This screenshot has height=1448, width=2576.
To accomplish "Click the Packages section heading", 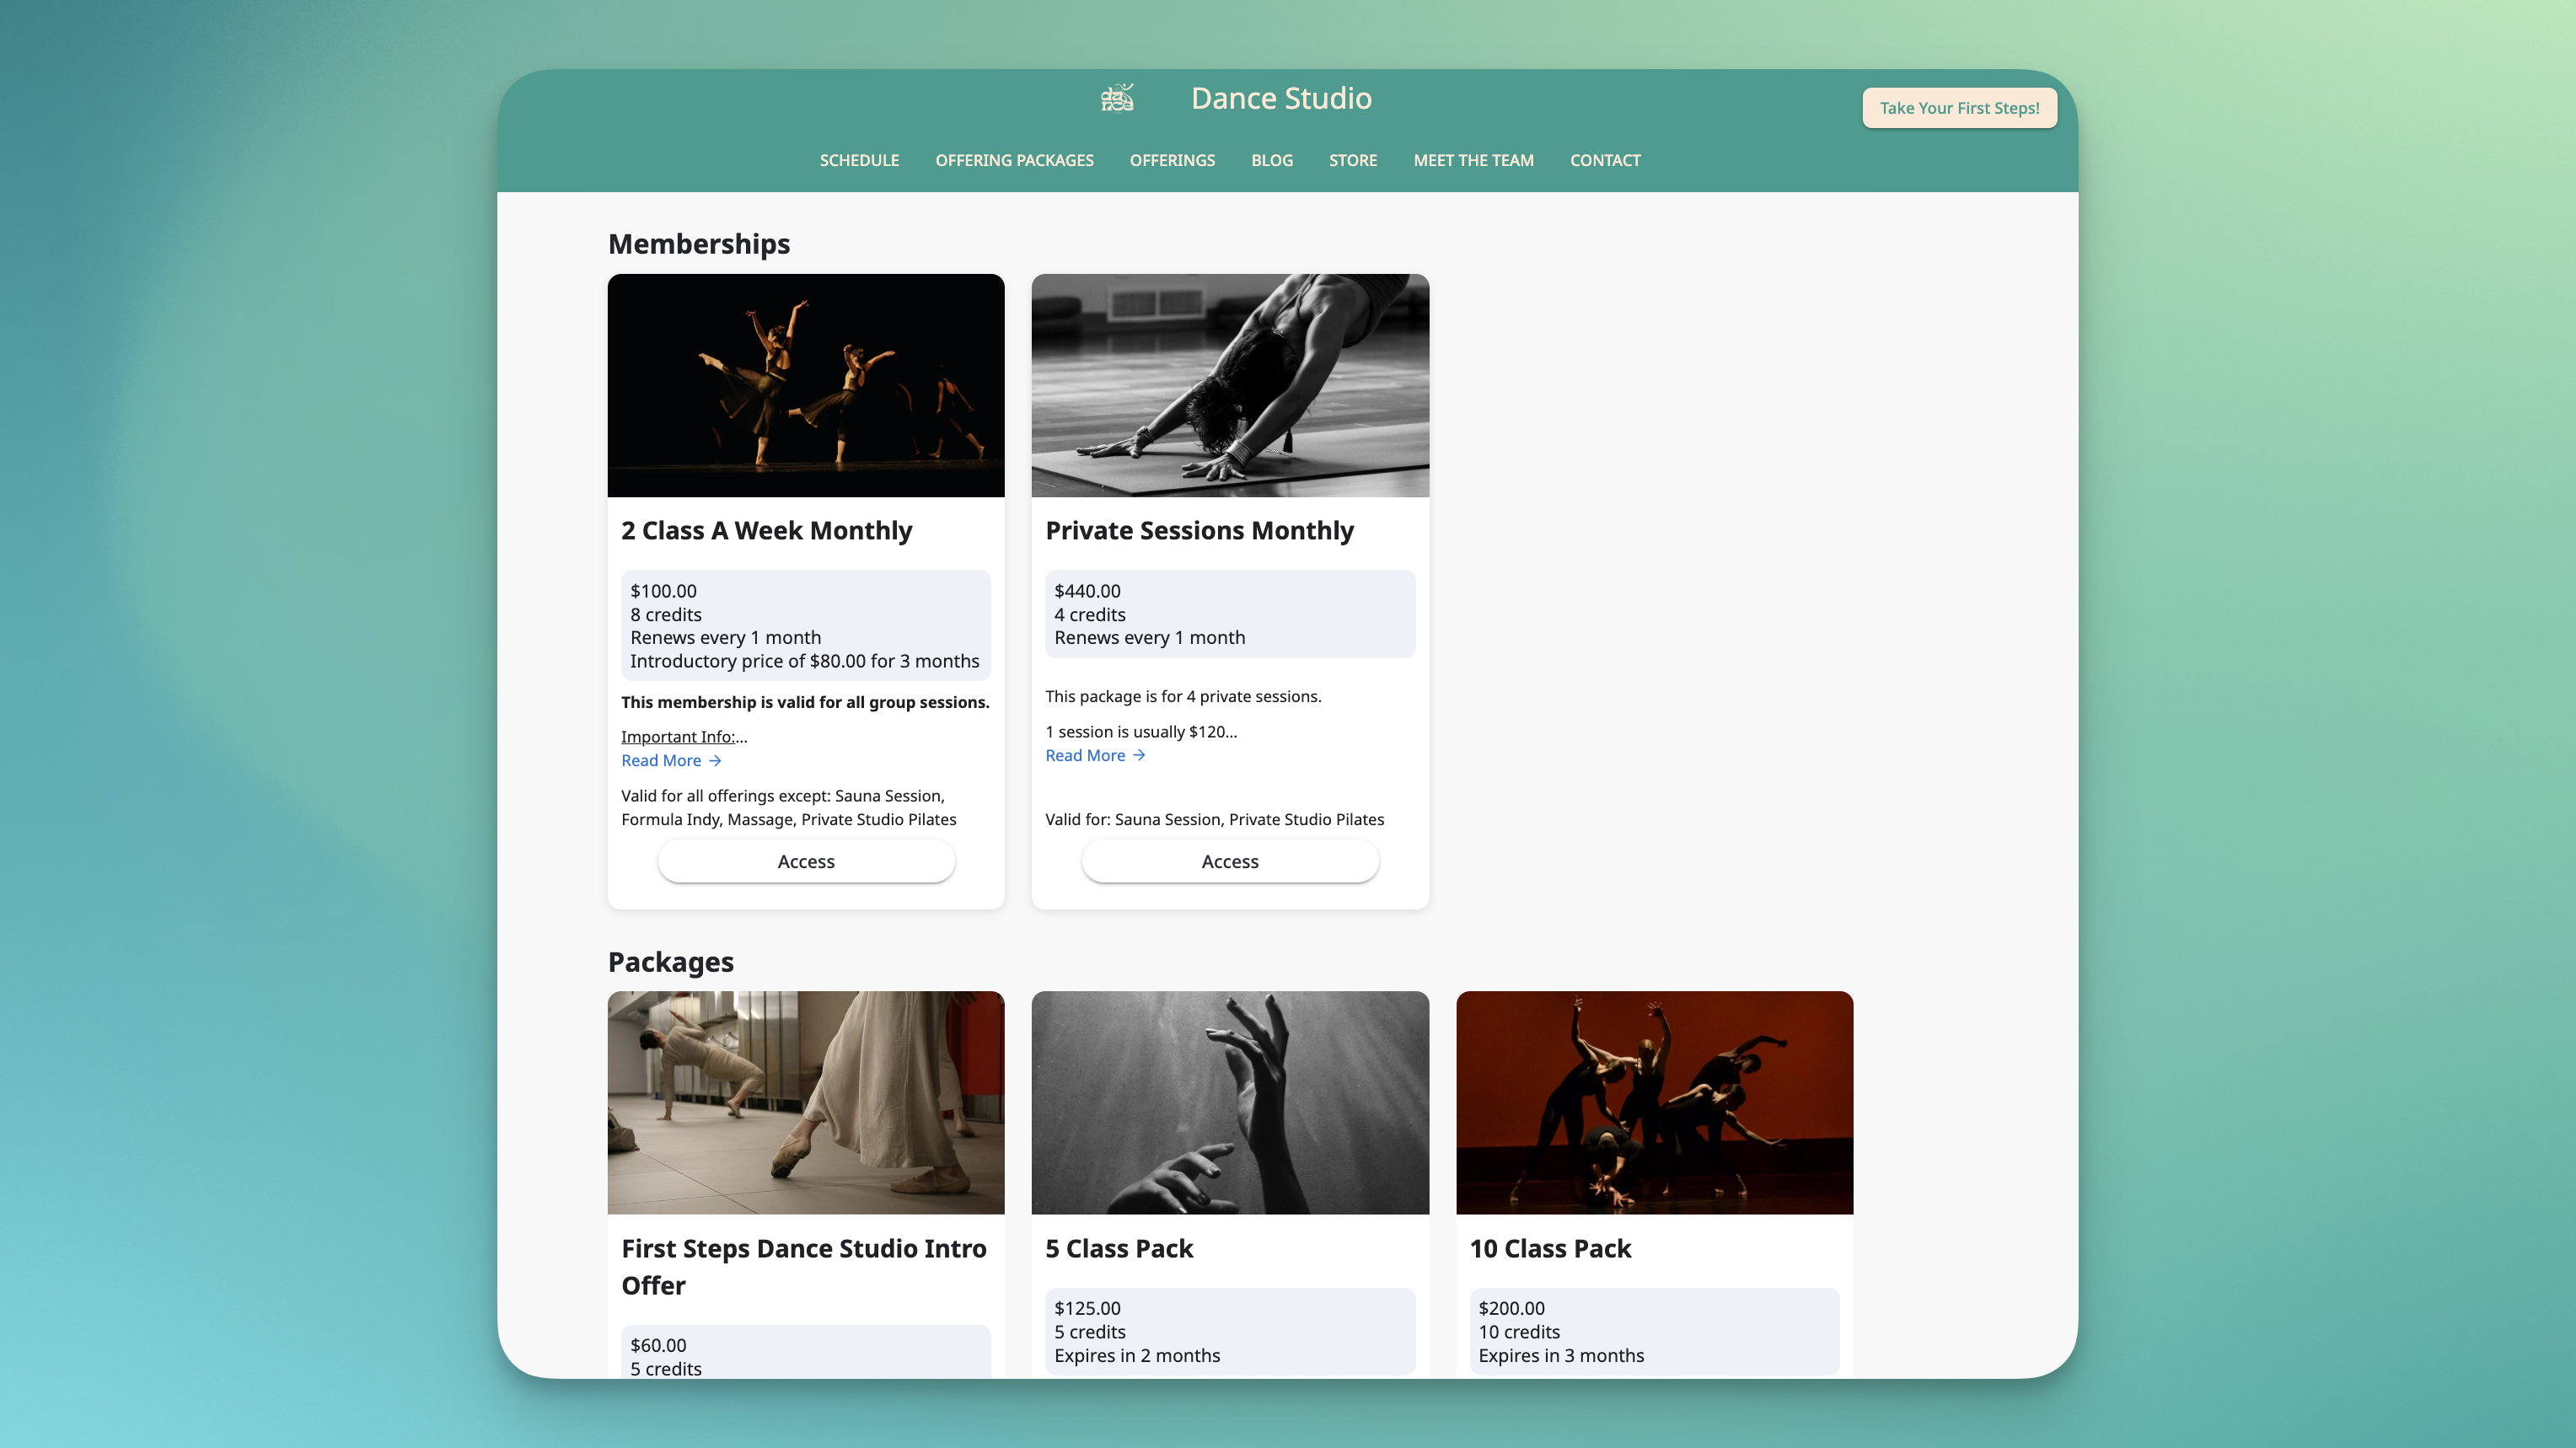I will (x=671, y=962).
